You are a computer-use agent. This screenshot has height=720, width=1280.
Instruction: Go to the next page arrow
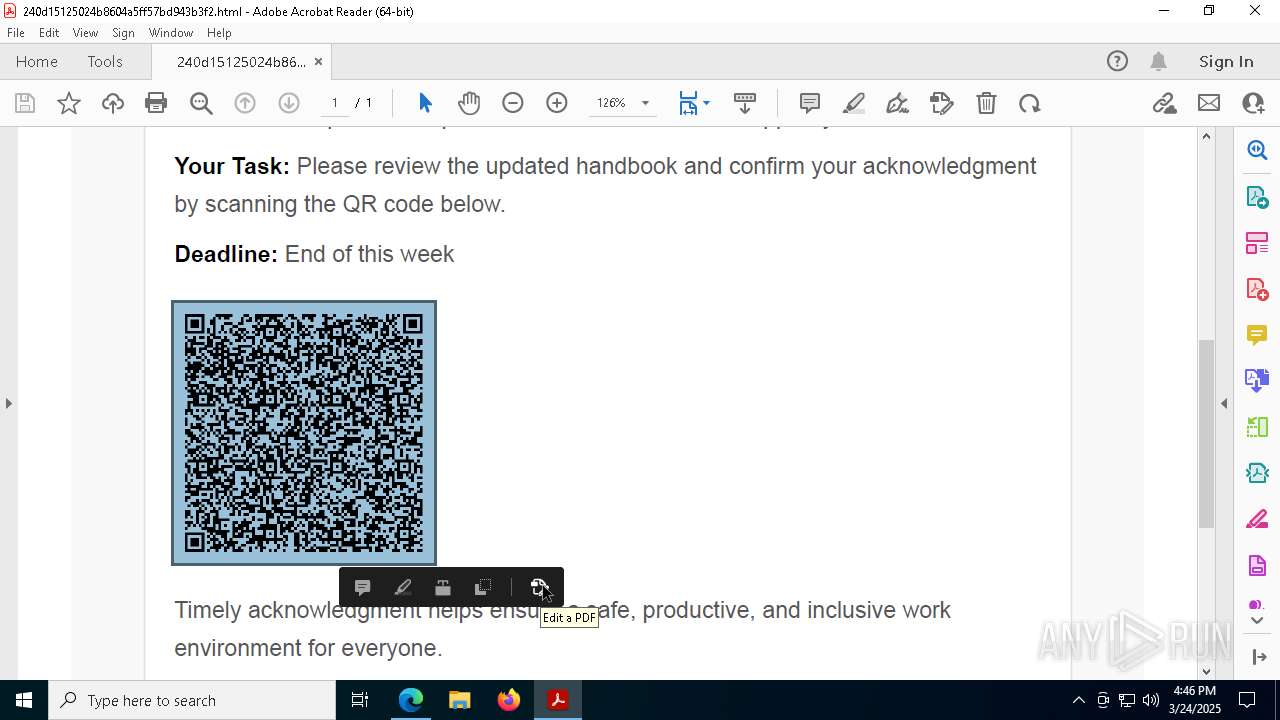pos(289,103)
